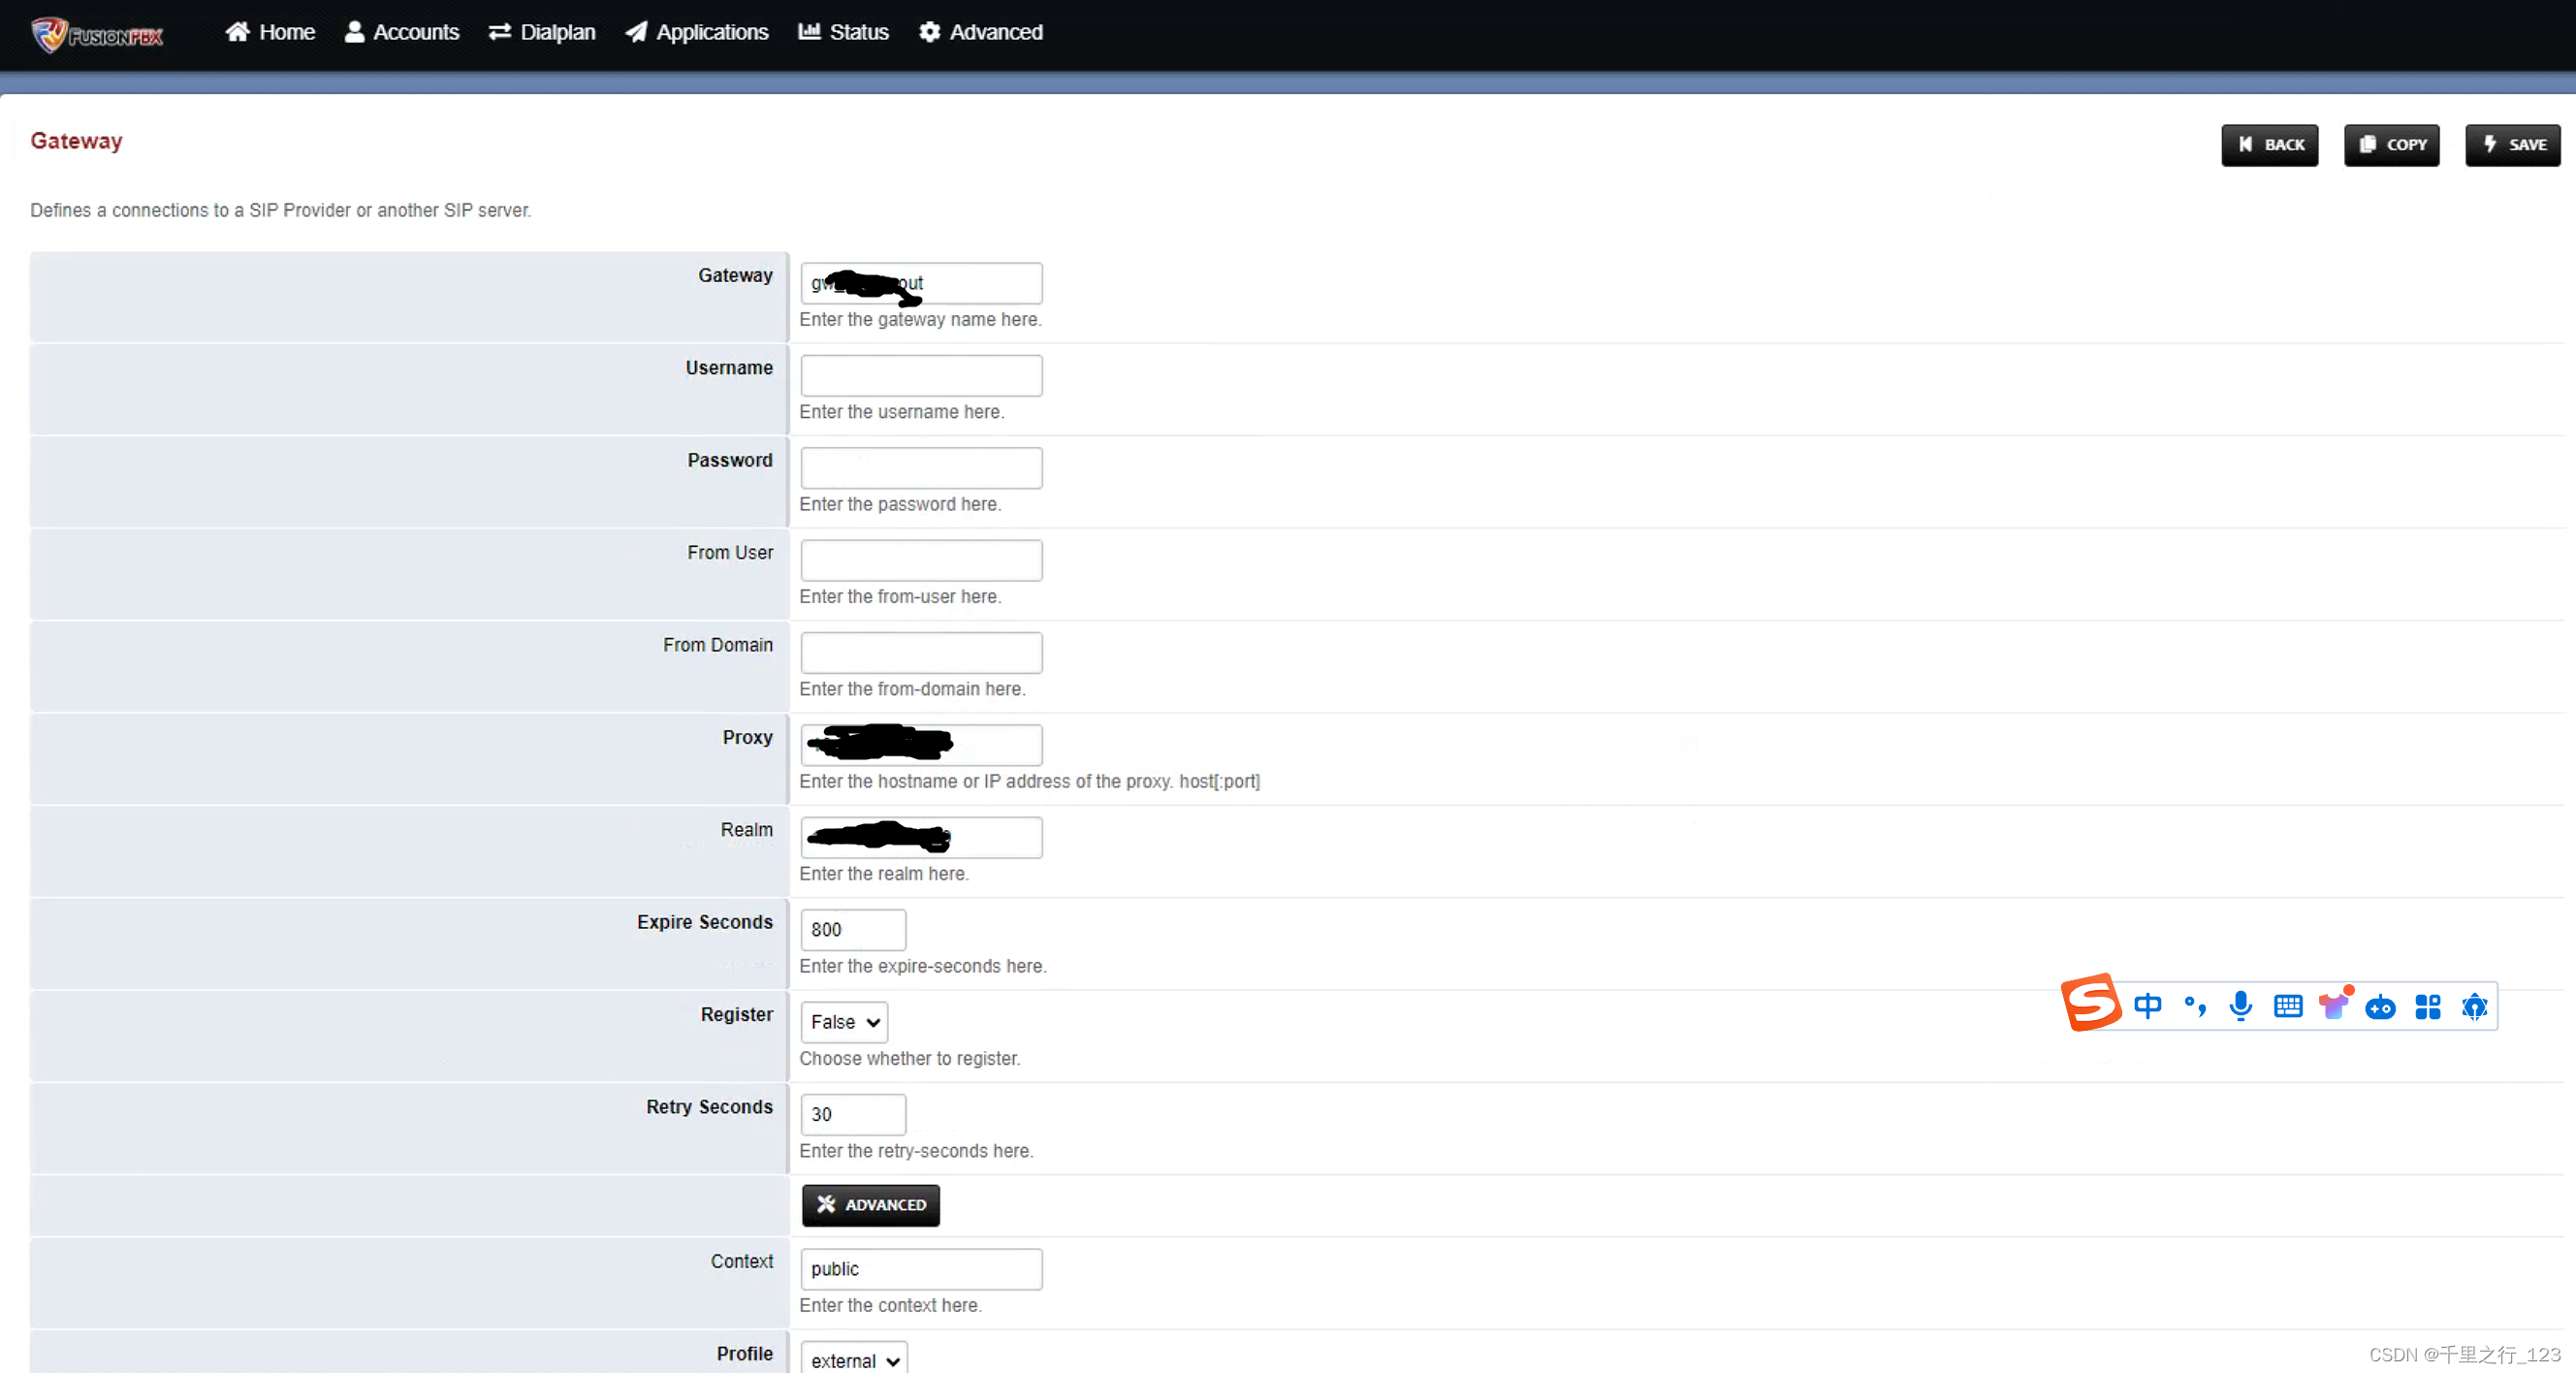Screen dimensions: 2576x1373
Task: Click the Copy button
Action: click(x=2391, y=145)
